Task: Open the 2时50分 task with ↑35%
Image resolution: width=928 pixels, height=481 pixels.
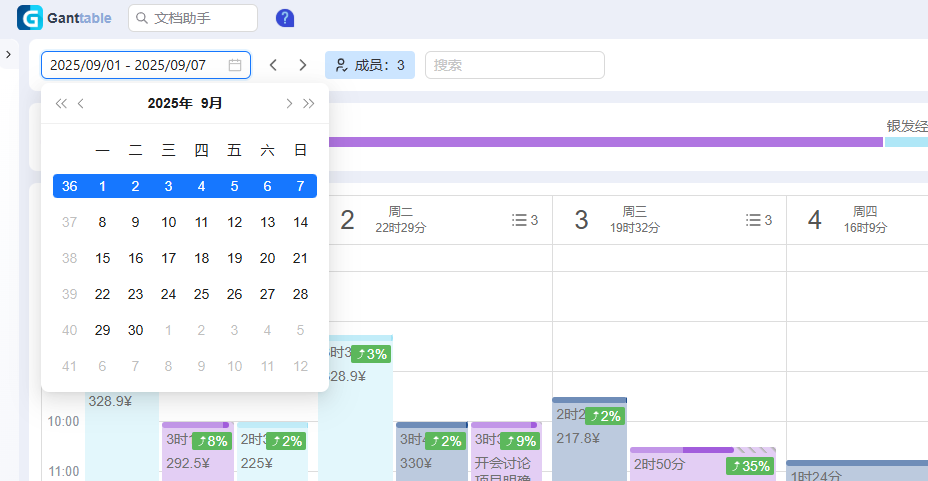Action: pos(703,464)
